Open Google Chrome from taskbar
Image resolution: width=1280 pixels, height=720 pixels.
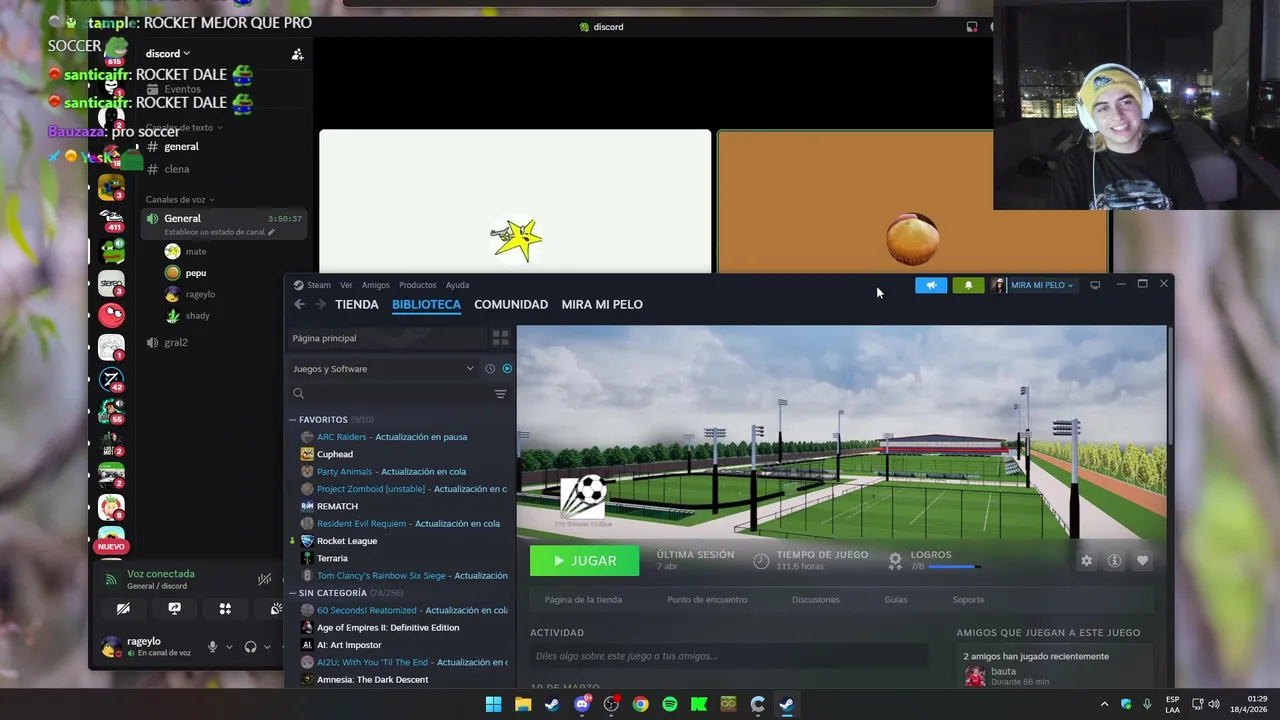coord(640,704)
